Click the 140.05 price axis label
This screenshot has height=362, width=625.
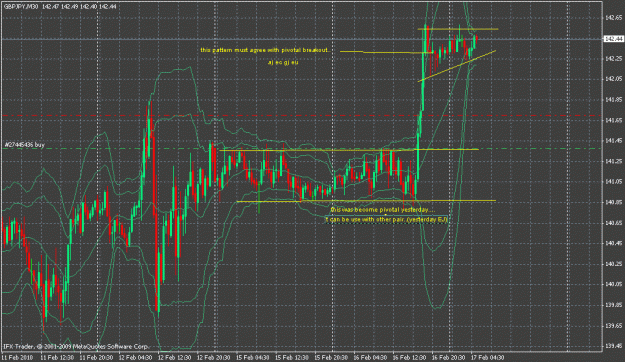[x=613, y=284]
